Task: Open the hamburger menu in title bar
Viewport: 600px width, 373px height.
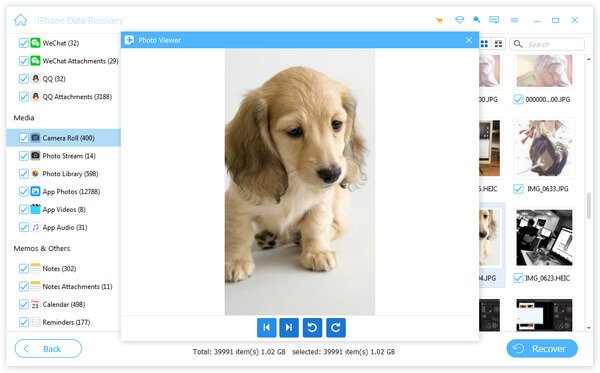Action: tap(515, 20)
